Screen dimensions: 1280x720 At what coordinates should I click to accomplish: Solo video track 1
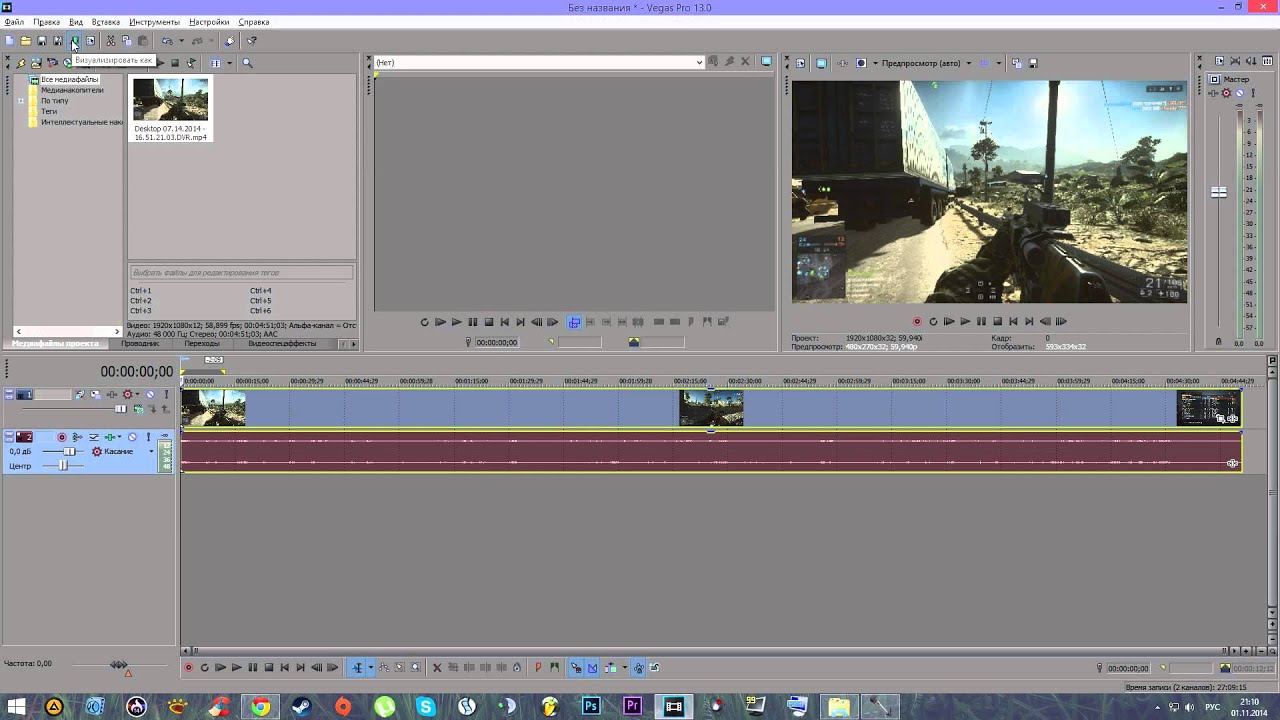[167, 394]
